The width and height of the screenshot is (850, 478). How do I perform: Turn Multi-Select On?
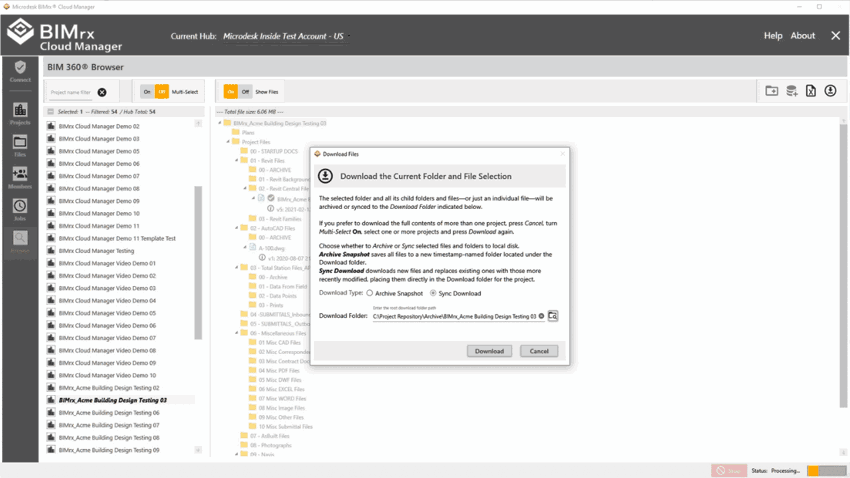tap(147, 92)
